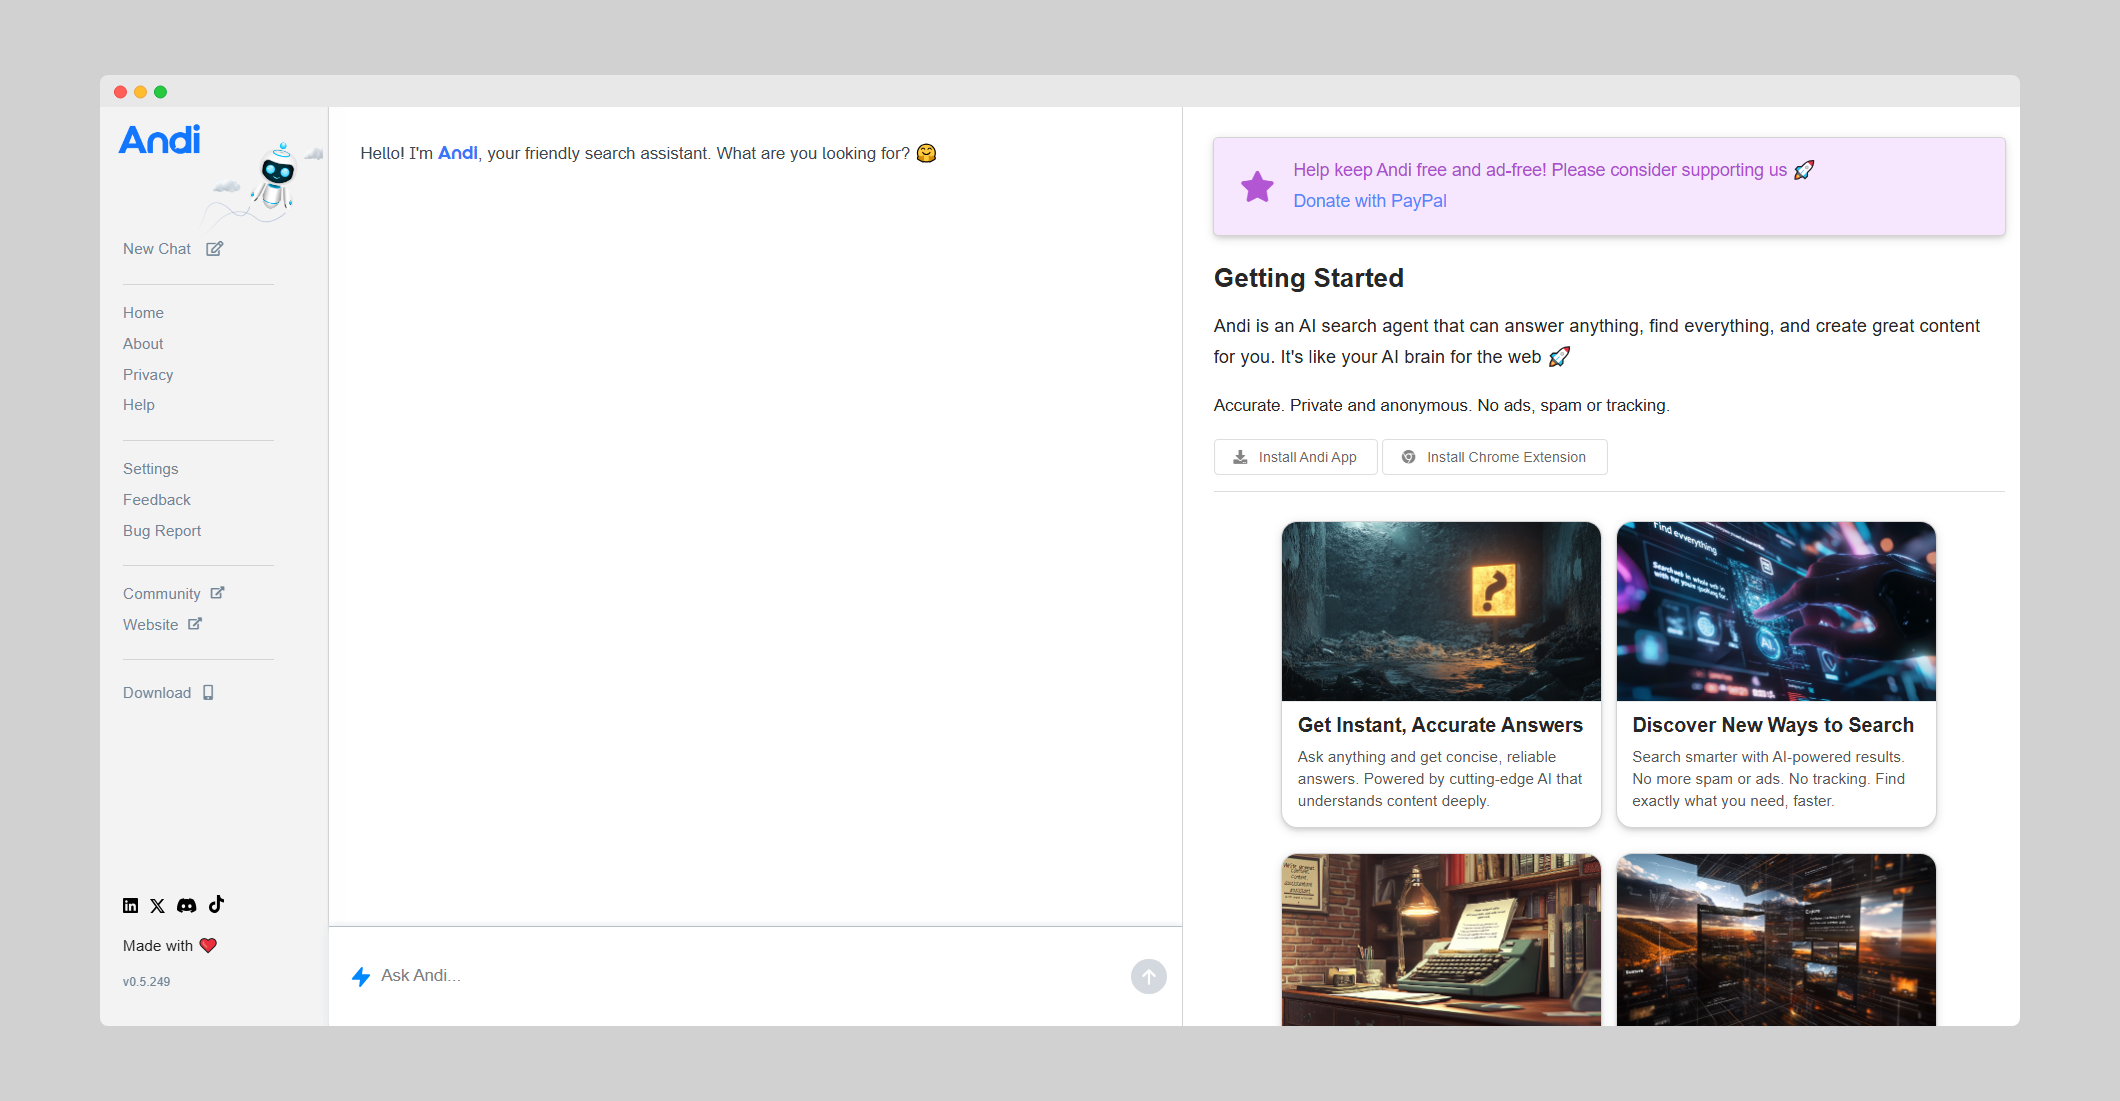Click the macOS yellow minimize button

[140, 92]
